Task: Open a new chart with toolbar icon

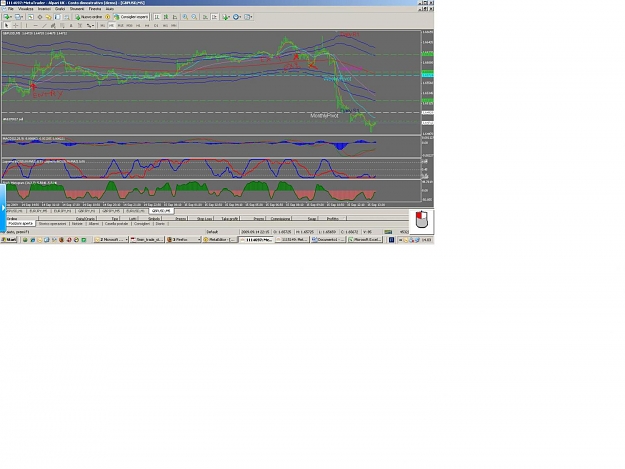Action: [x=7, y=17]
